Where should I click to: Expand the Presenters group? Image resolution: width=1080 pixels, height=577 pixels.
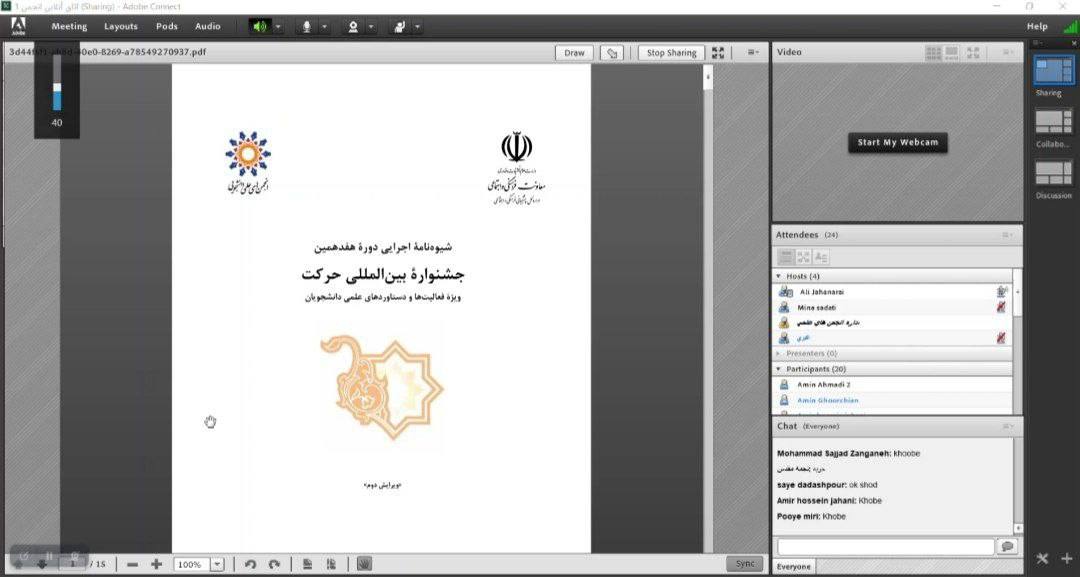pos(779,353)
